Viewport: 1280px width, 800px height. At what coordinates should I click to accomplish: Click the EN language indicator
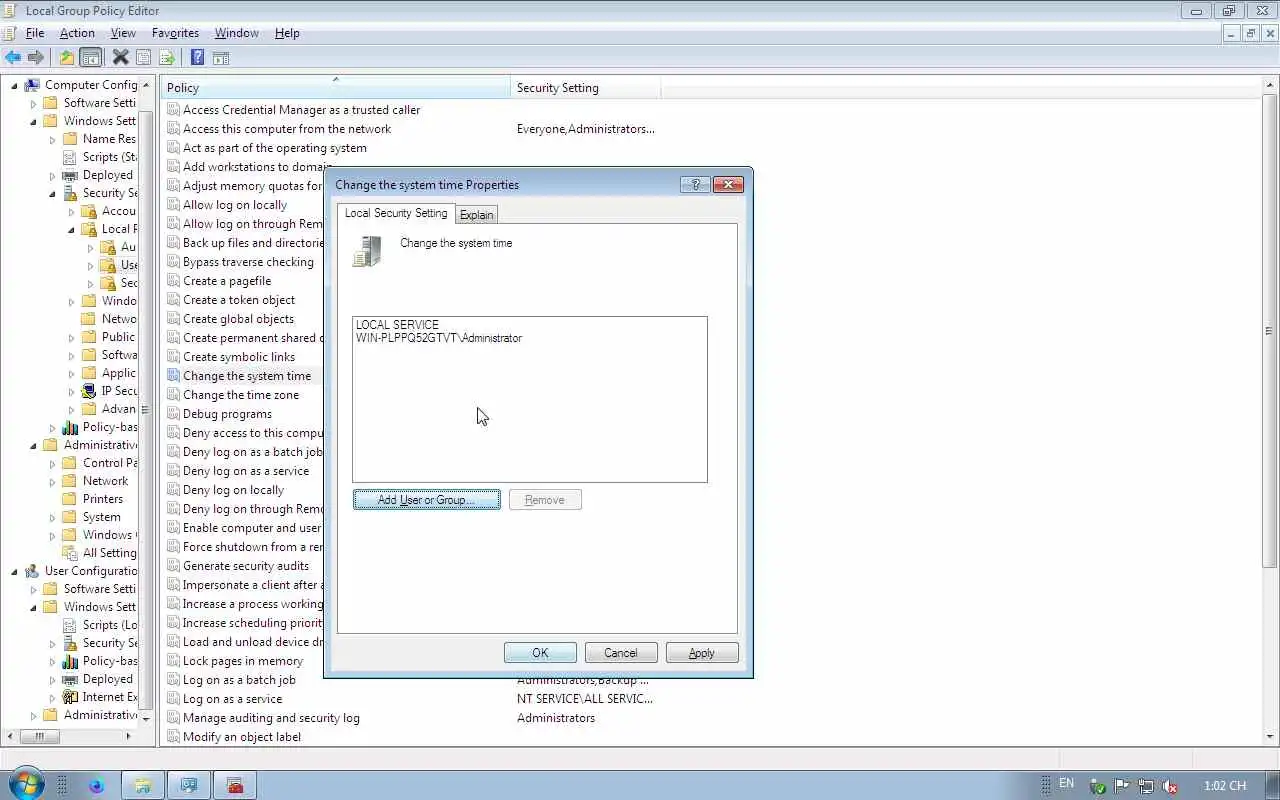[1066, 784]
